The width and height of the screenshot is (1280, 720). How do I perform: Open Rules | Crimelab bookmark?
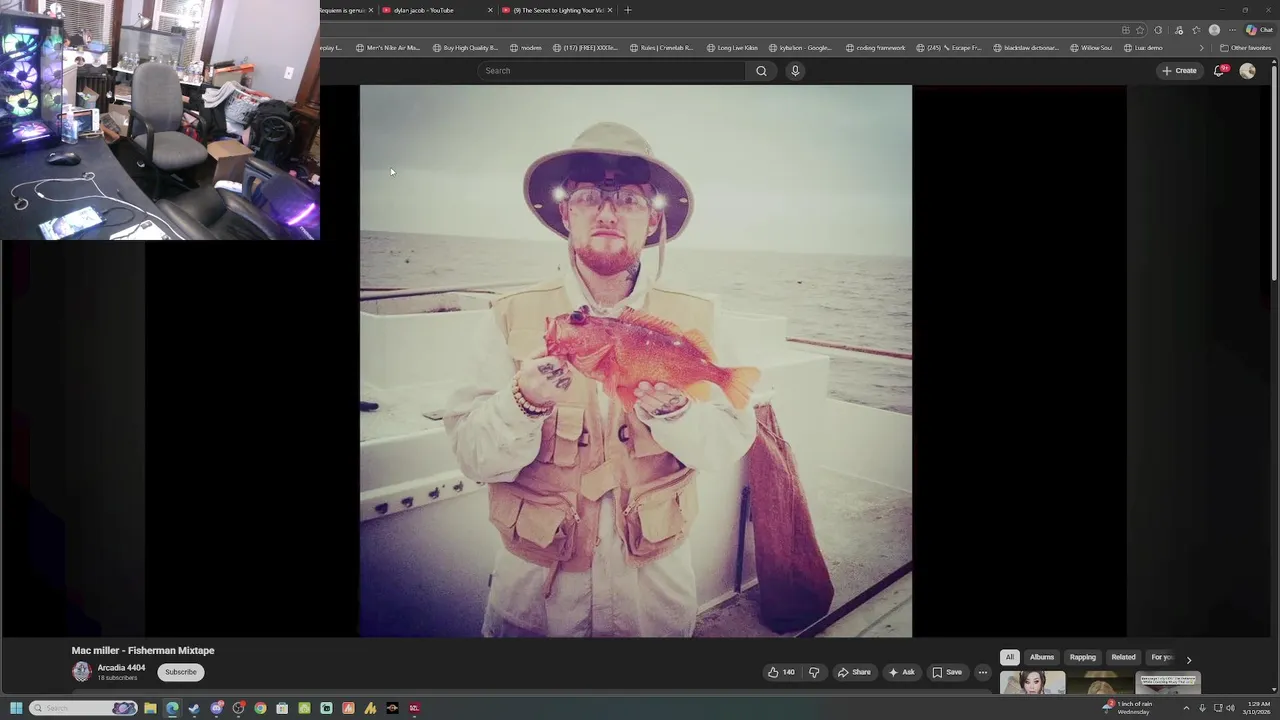pyautogui.click(x=662, y=48)
